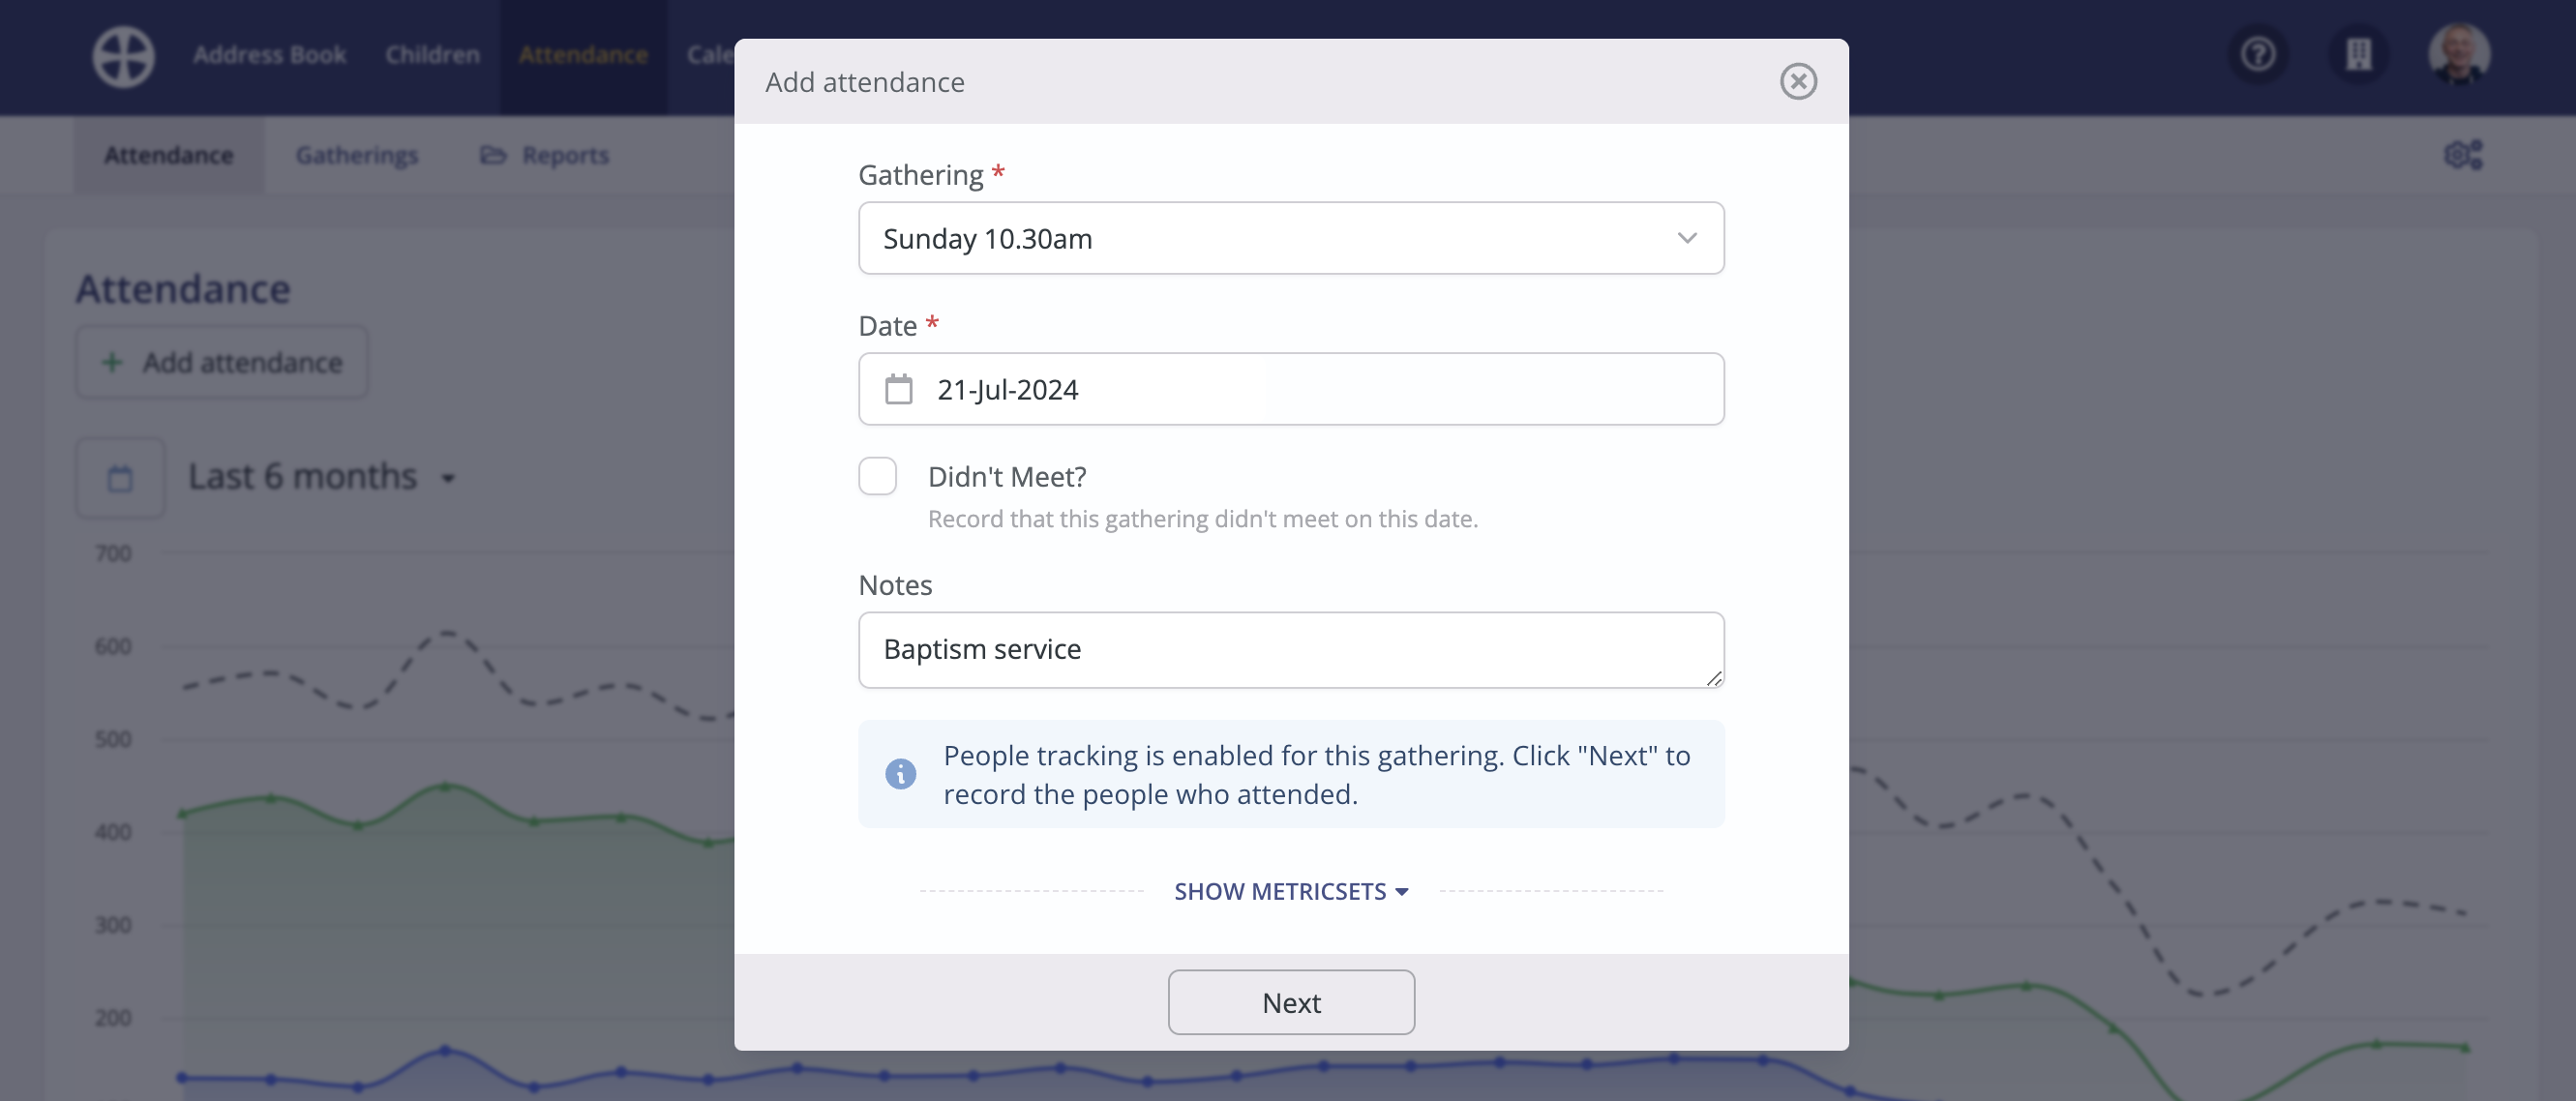This screenshot has width=2576, height=1101.
Task: Click the calendar icon in the Date field
Action: 898,389
